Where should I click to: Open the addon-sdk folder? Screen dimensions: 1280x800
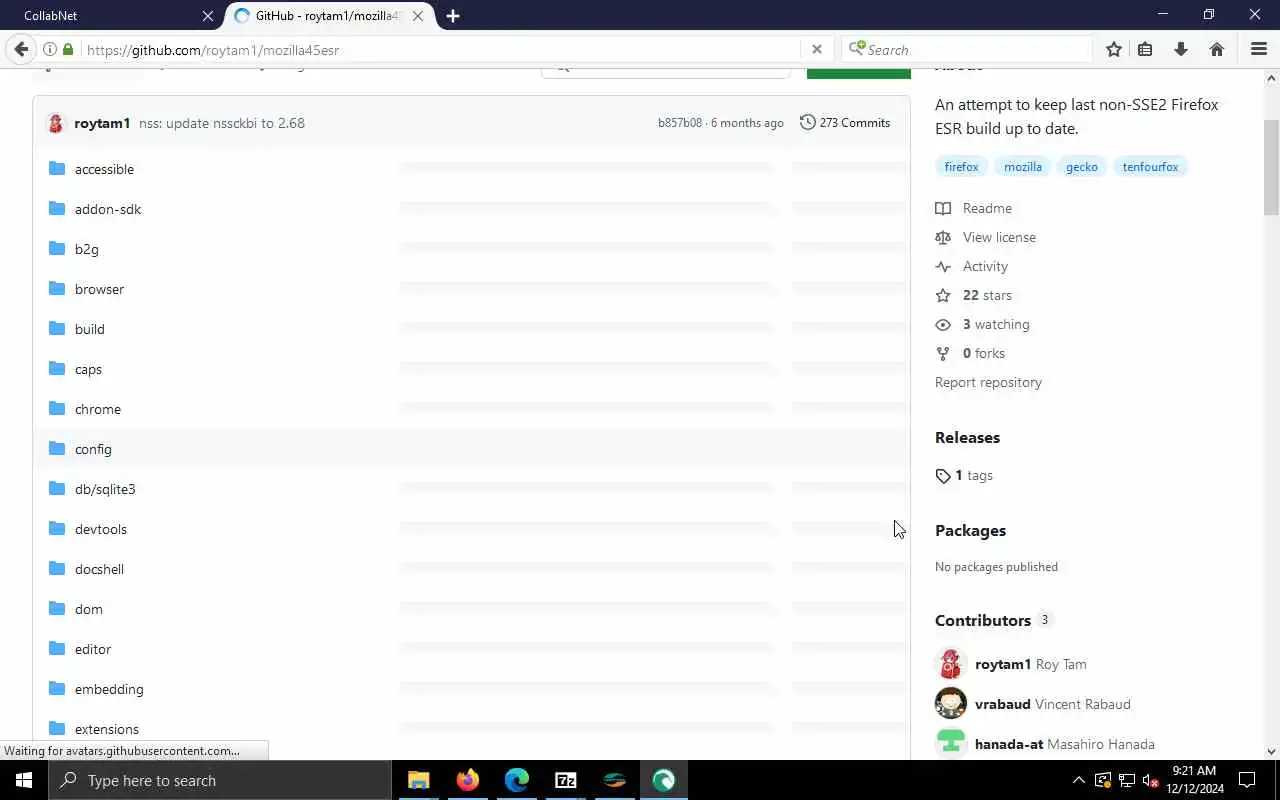[108, 209]
